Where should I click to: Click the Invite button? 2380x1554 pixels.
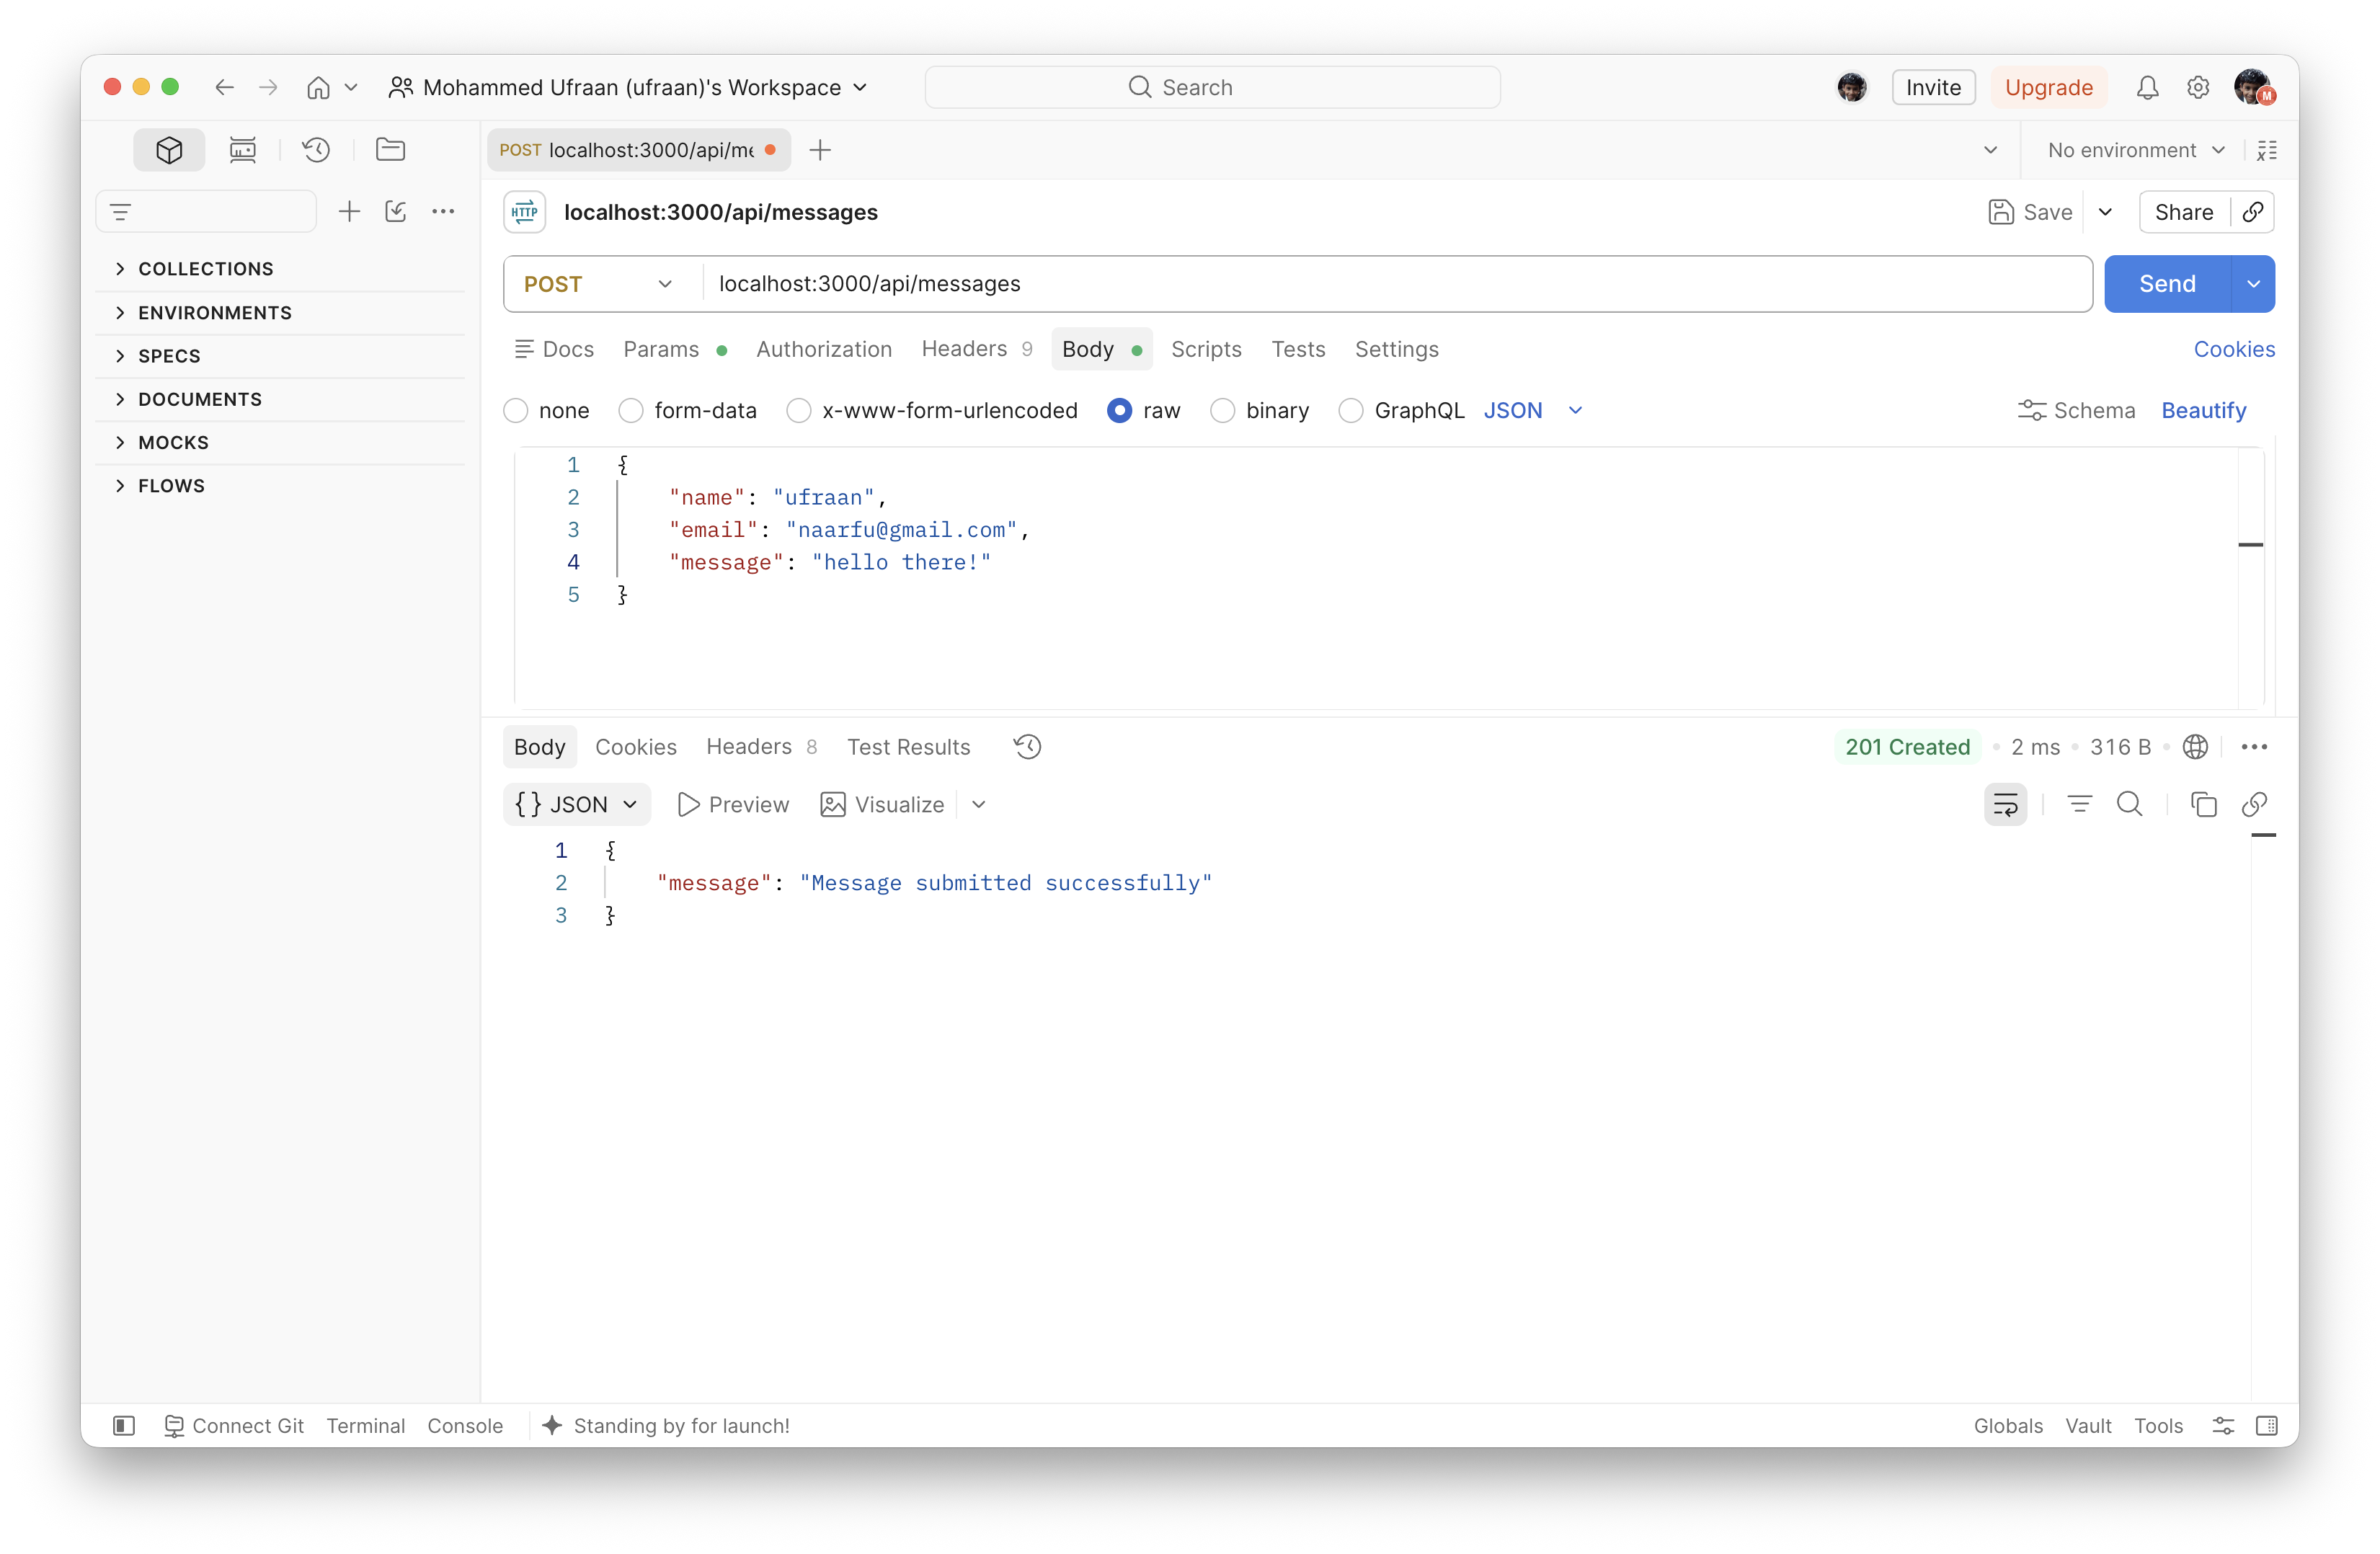1933,88
